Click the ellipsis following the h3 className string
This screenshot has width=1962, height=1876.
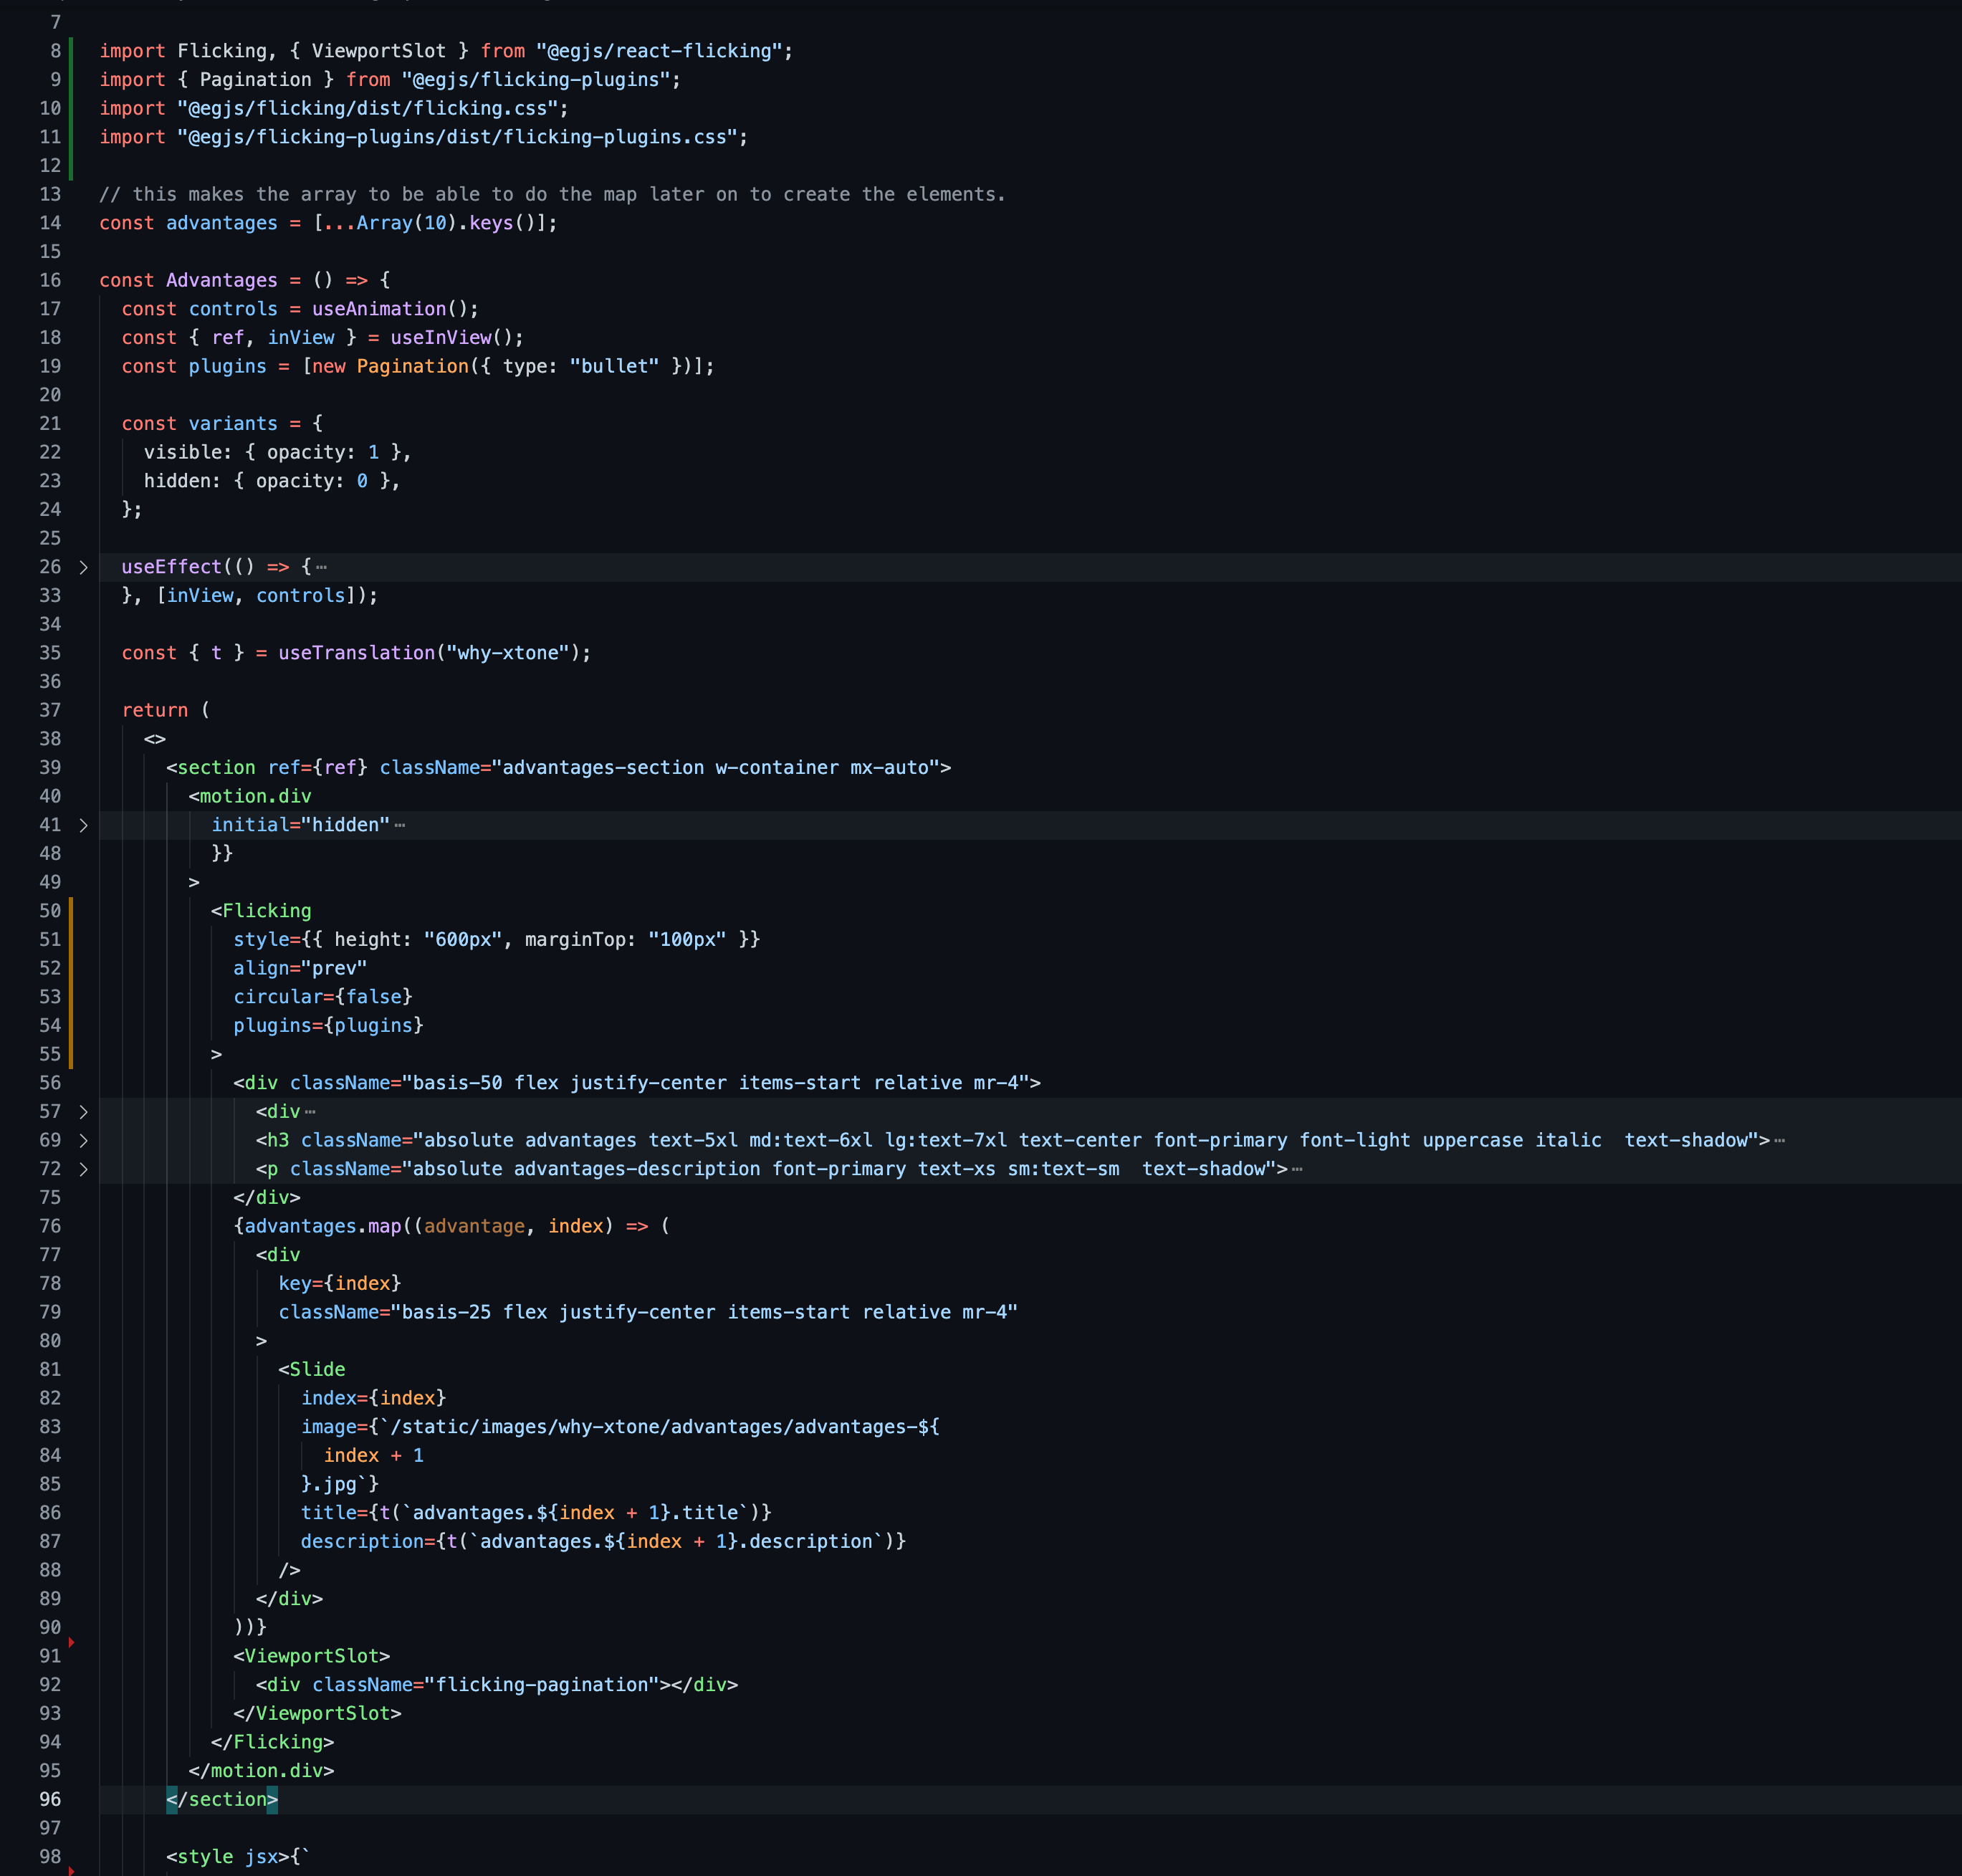tap(1779, 1139)
